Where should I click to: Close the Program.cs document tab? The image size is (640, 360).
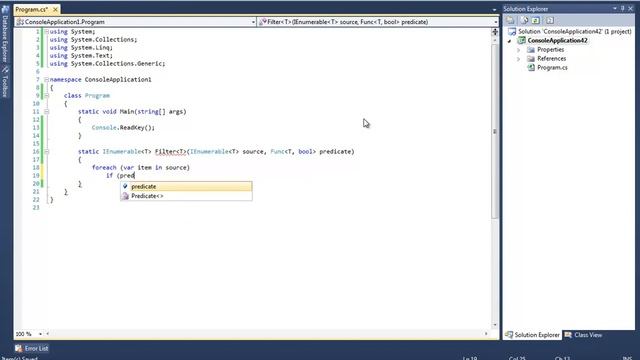[55, 9]
